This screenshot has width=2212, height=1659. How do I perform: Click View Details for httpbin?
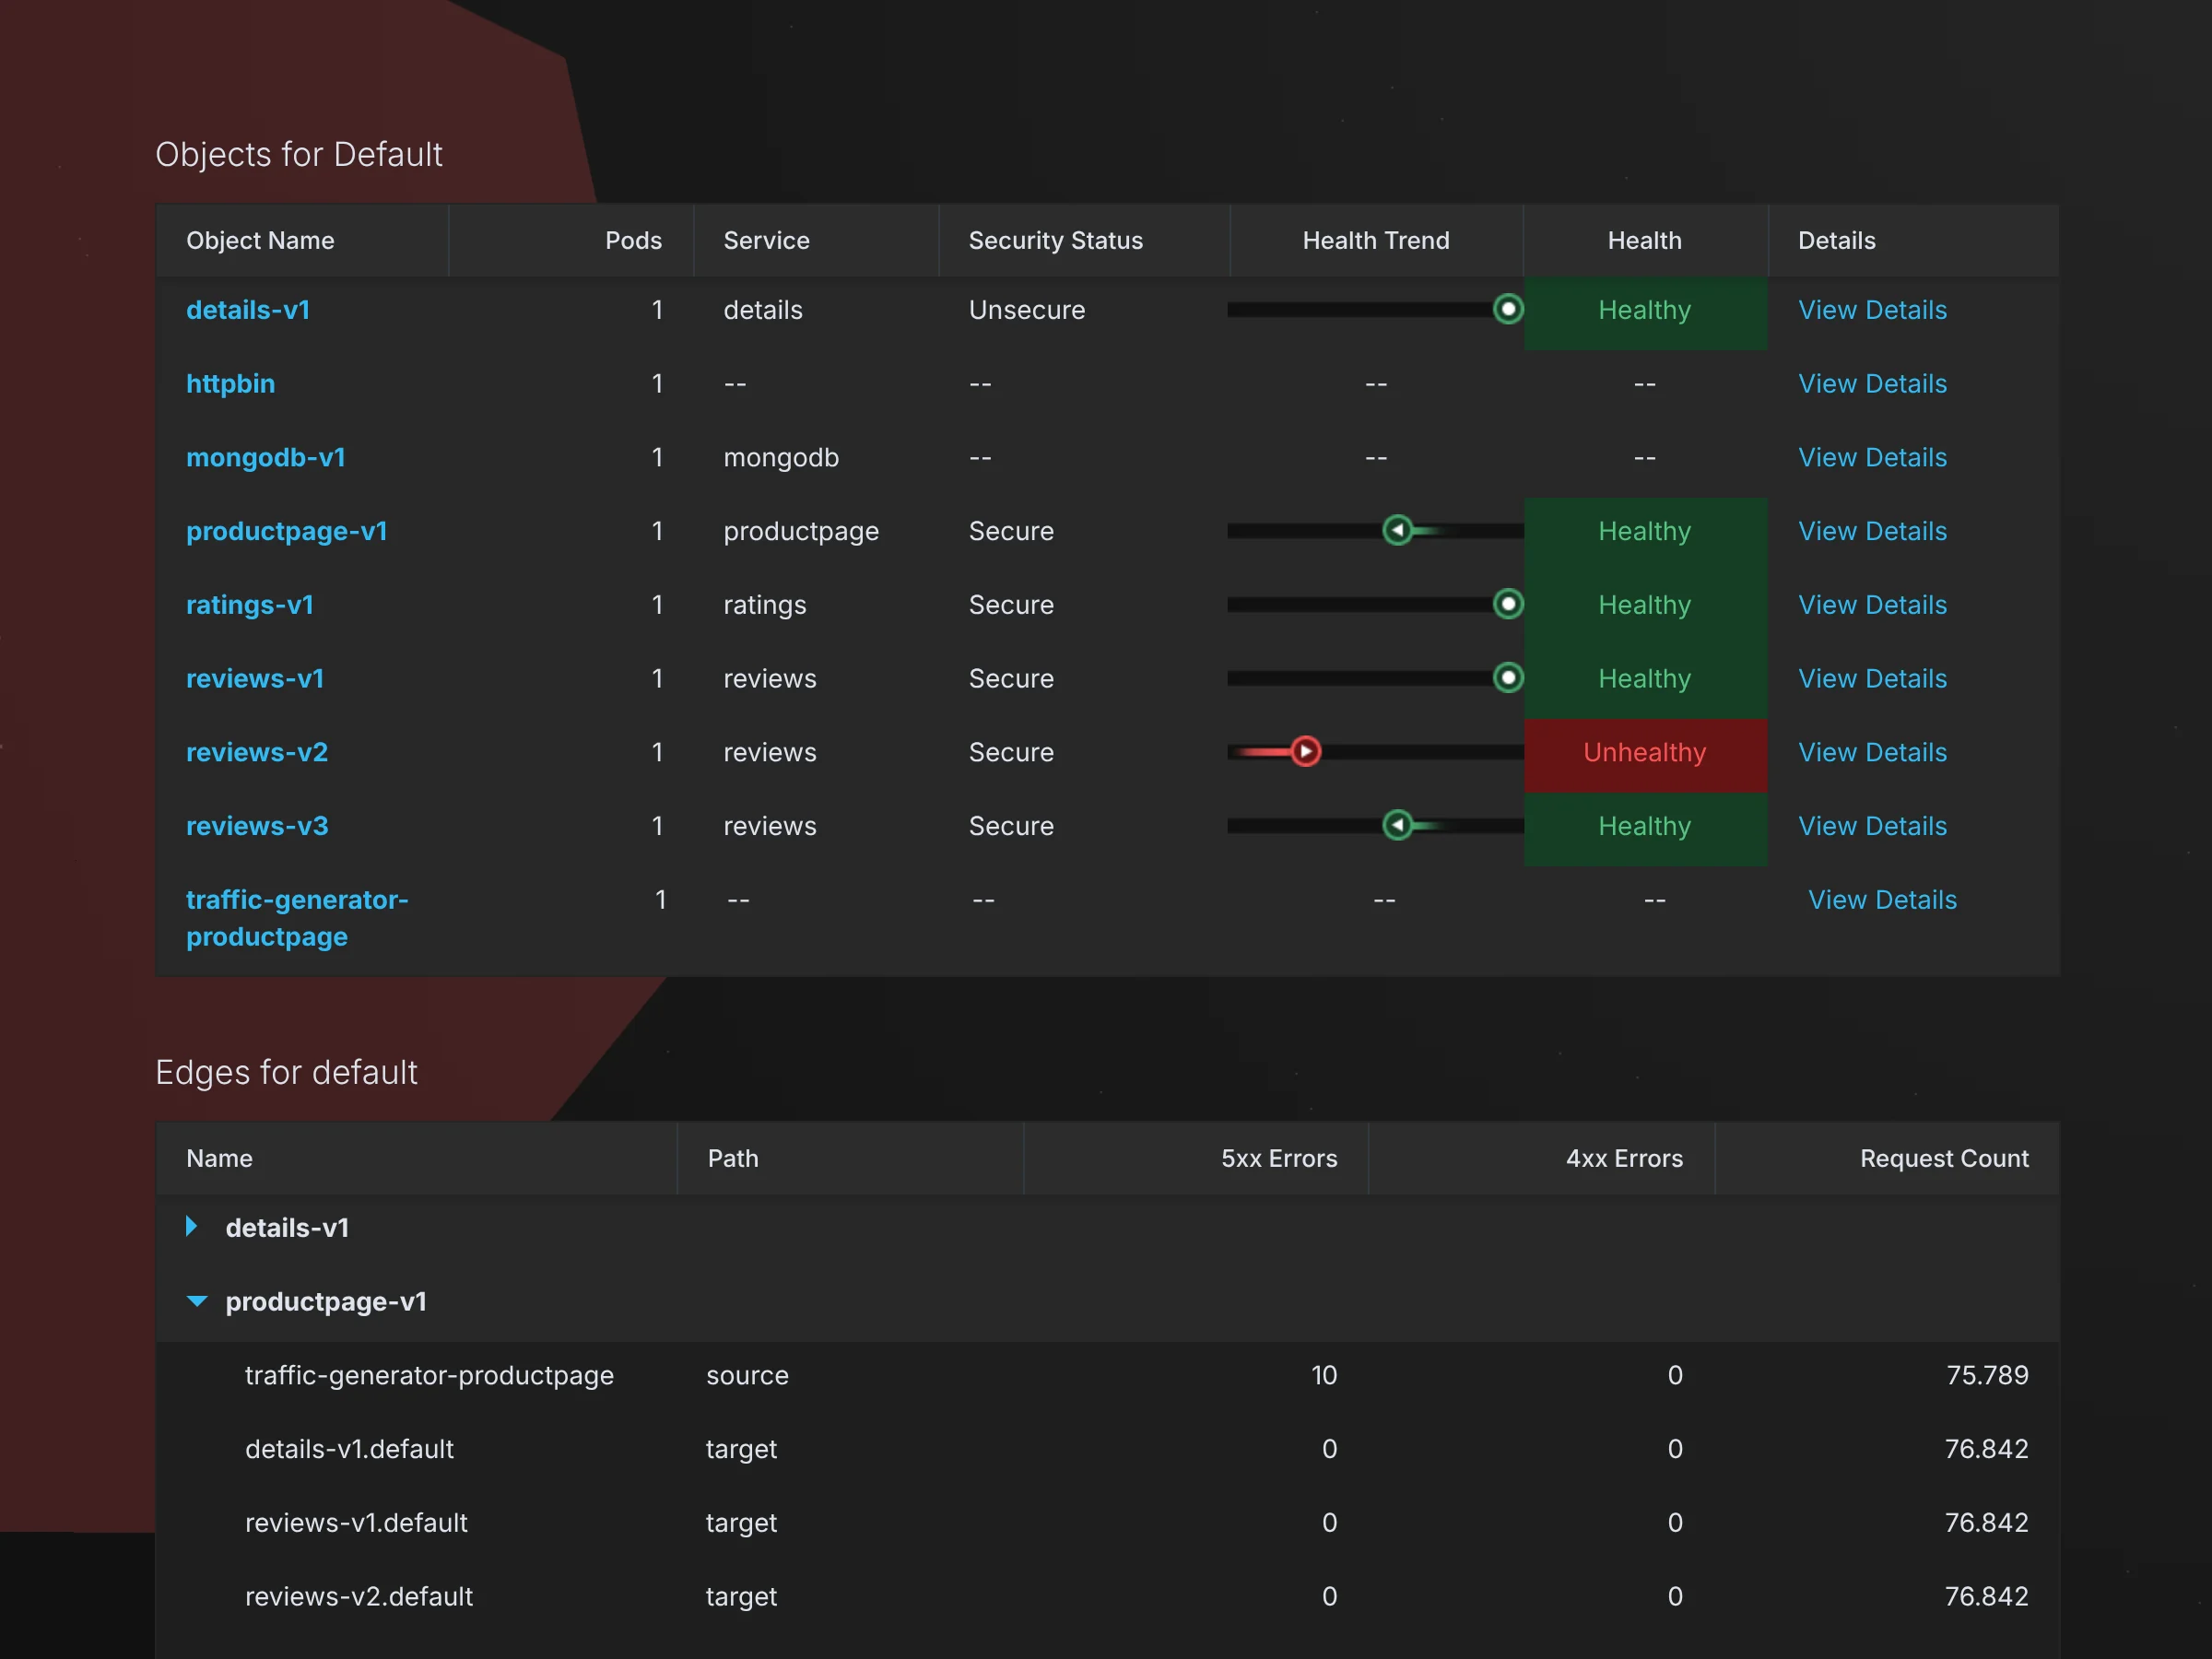pos(1872,384)
